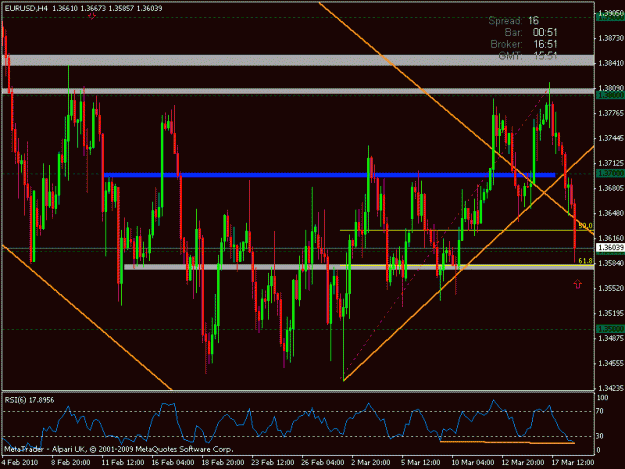The image size is (625, 469).
Task: Click the green 1.38000 price level label
Action: point(610,96)
